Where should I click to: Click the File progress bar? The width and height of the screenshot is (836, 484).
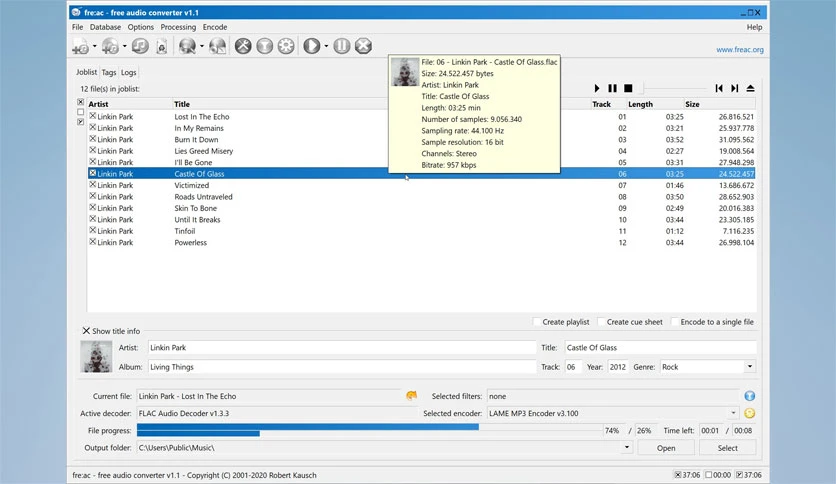coord(369,430)
